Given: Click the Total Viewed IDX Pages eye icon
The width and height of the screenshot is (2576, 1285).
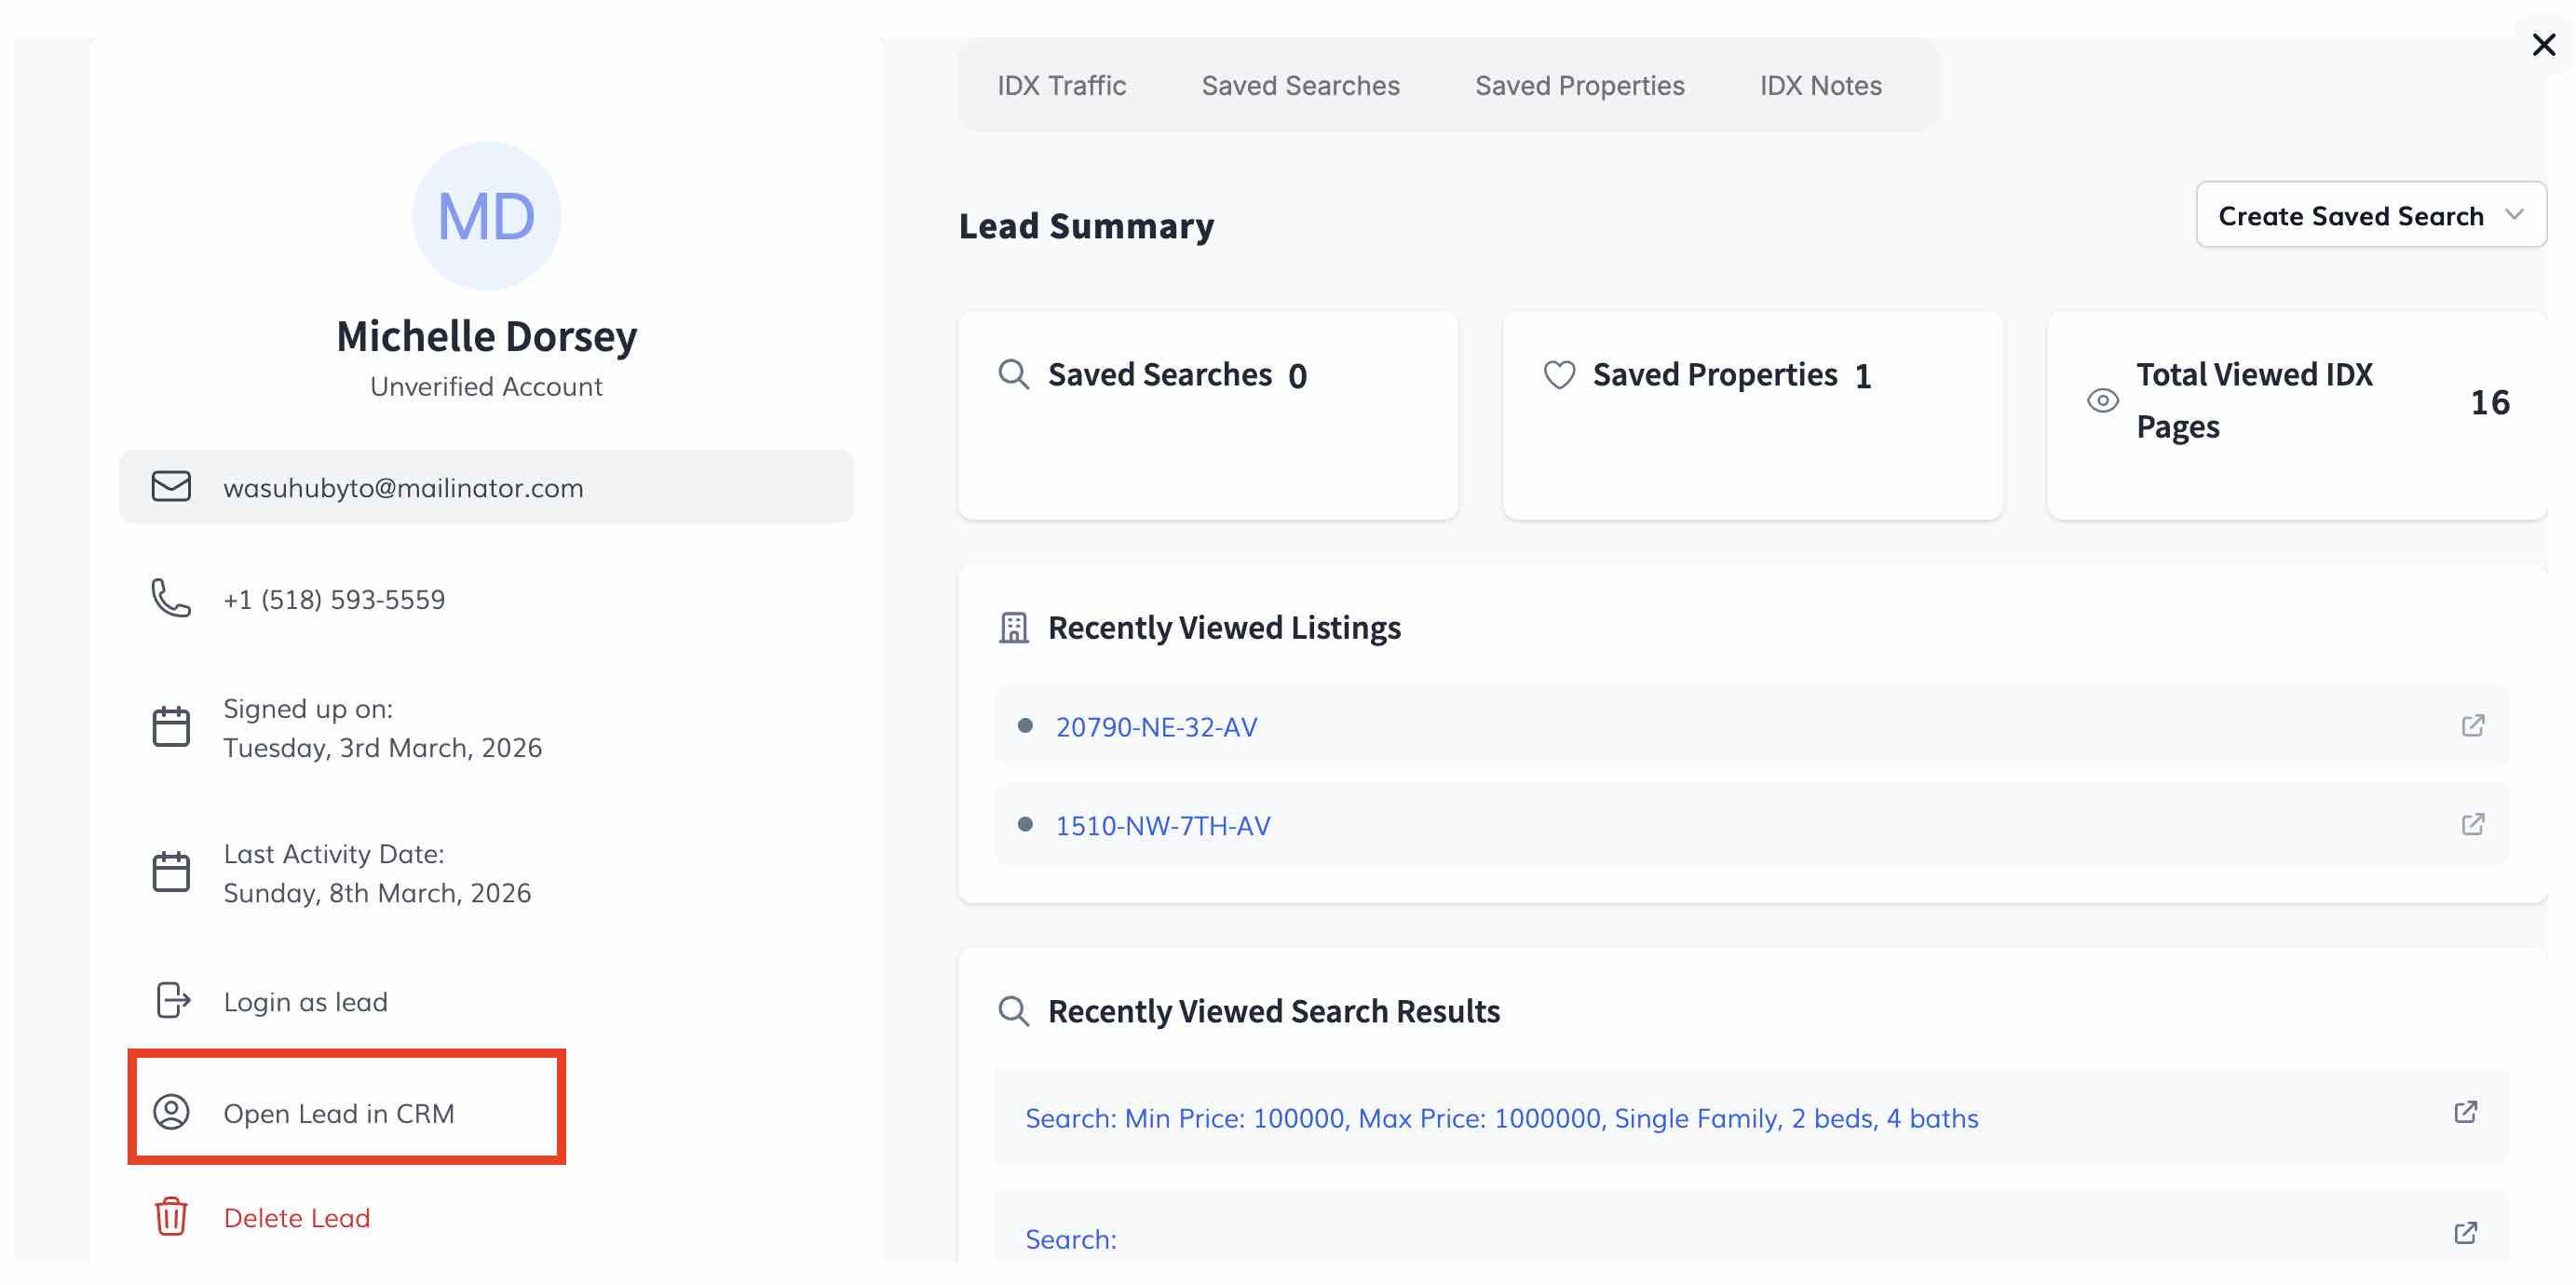Looking at the screenshot, I should 2102,401.
